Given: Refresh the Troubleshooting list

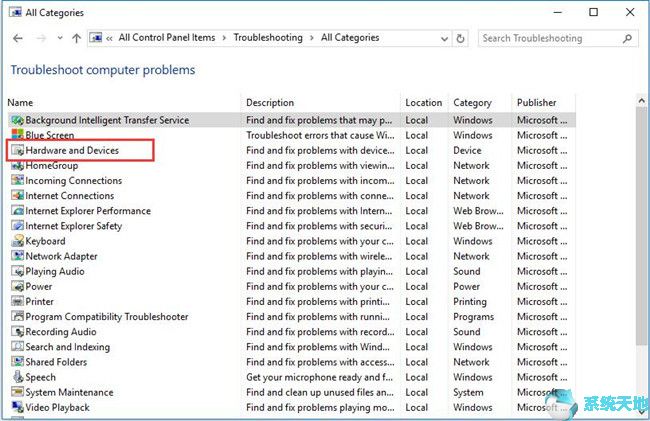Looking at the screenshot, I should pos(460,39).
